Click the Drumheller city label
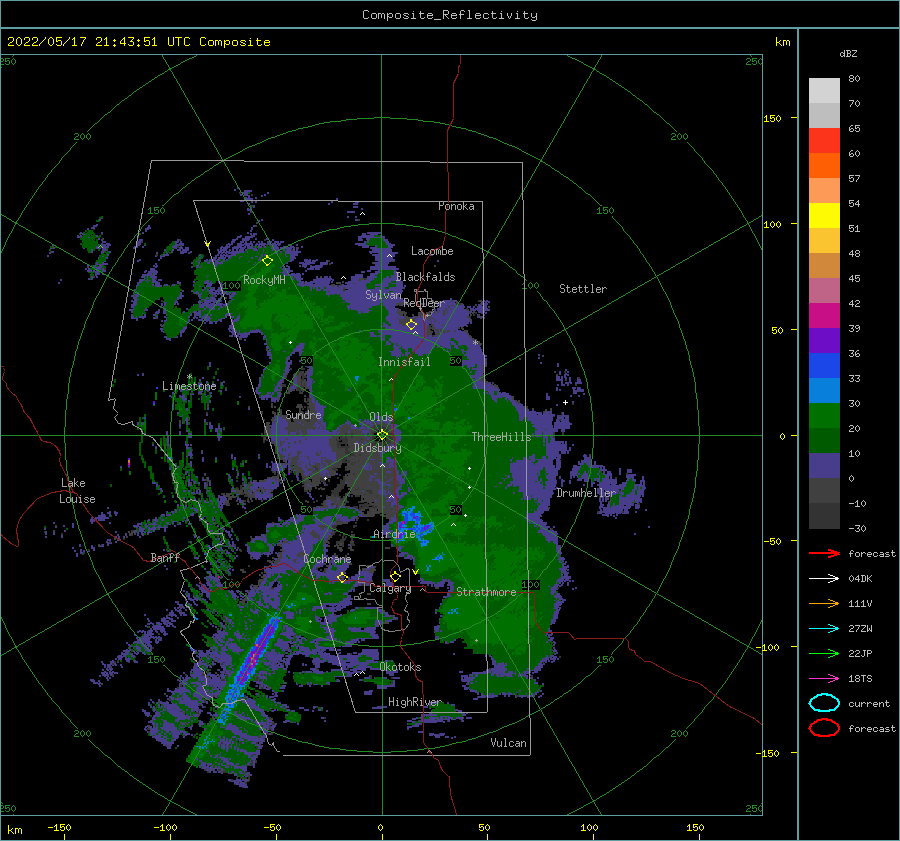Screen dimensions: 900x841 pyautogui.click(x=586, y=493)
